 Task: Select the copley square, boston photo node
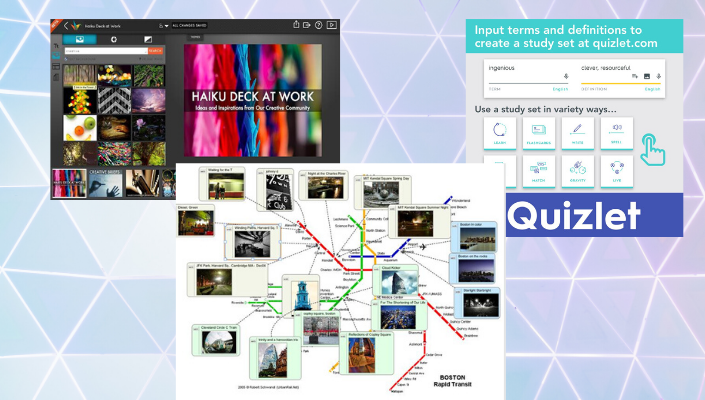[317, 329]
